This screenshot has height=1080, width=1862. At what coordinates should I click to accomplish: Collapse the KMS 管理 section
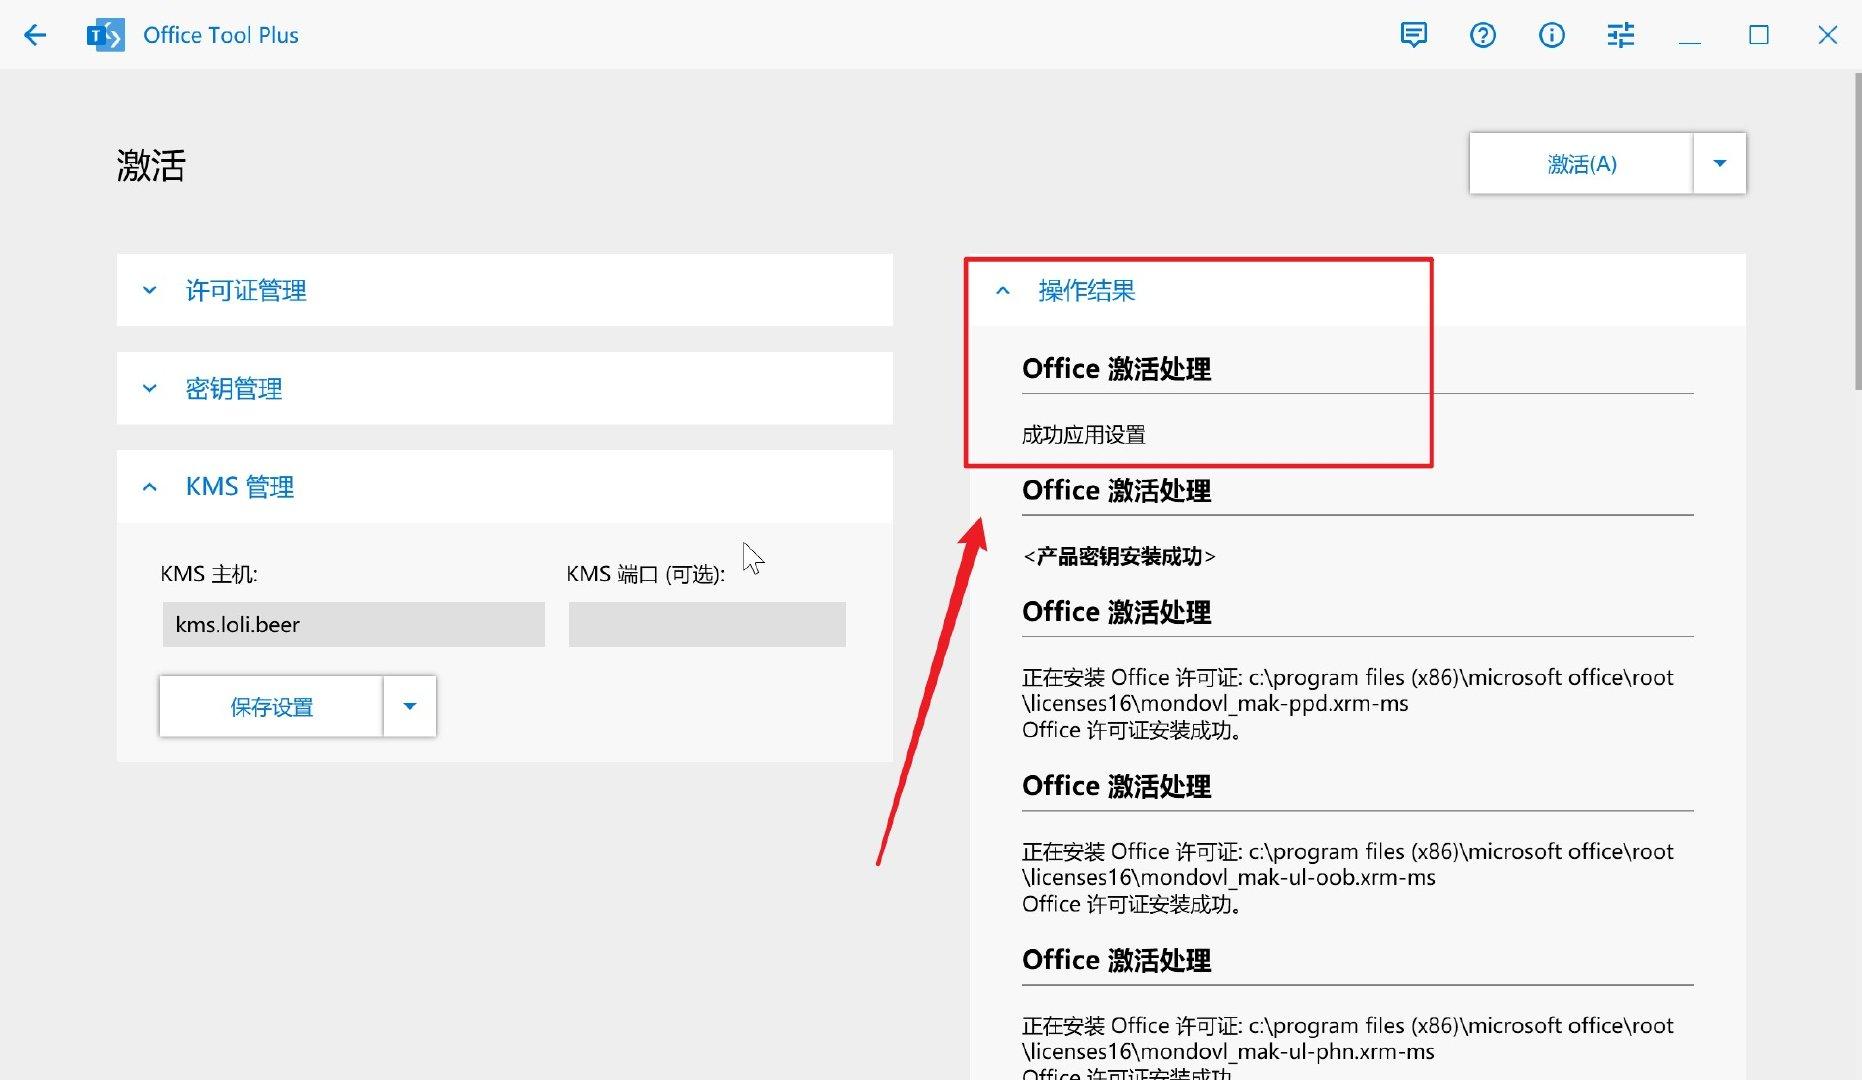click(x=504, y=486)
